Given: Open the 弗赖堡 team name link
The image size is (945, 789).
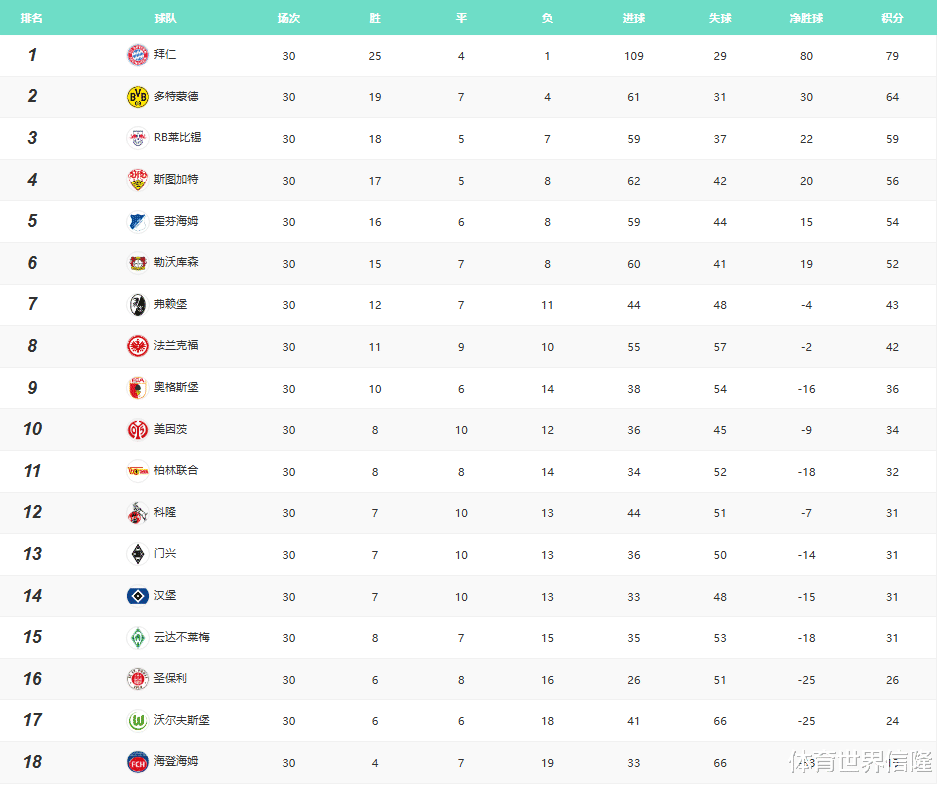Looking at the screenshot, I should (170, 304).
